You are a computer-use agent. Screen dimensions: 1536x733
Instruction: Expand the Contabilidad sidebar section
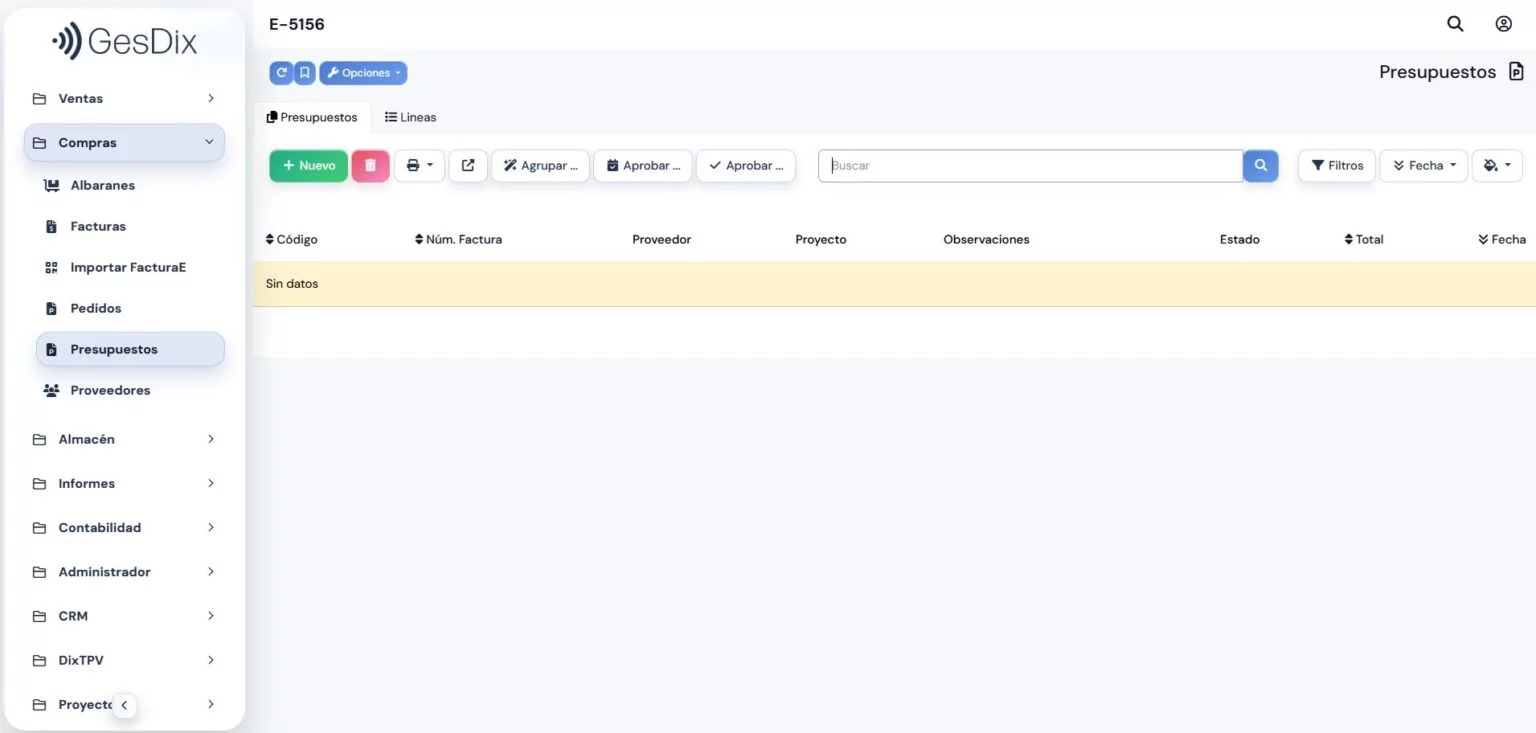[x=124, y=527]
